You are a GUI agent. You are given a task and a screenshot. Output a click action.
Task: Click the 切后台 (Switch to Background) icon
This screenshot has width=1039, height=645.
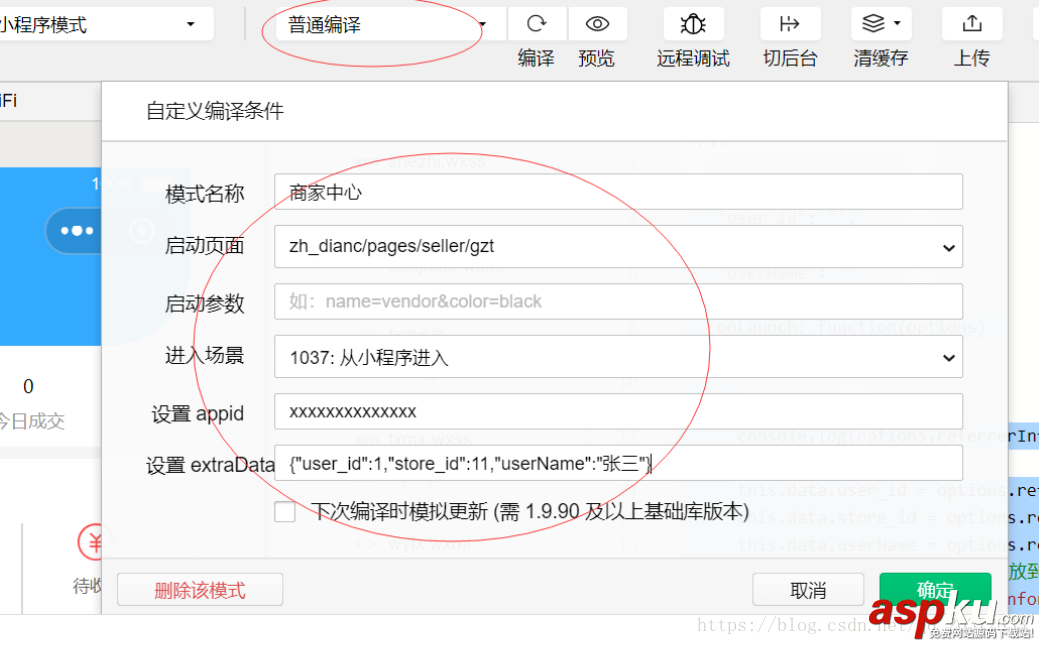789,23
